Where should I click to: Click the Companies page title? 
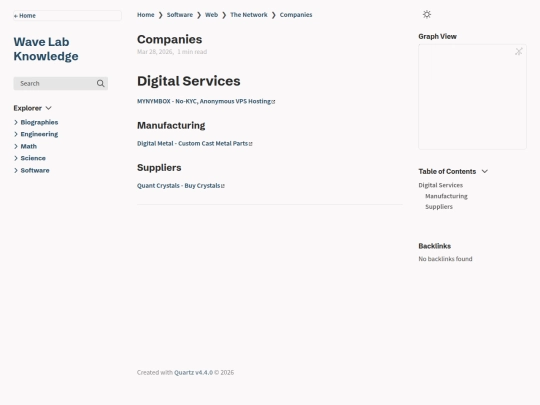[x=169, y=39]
